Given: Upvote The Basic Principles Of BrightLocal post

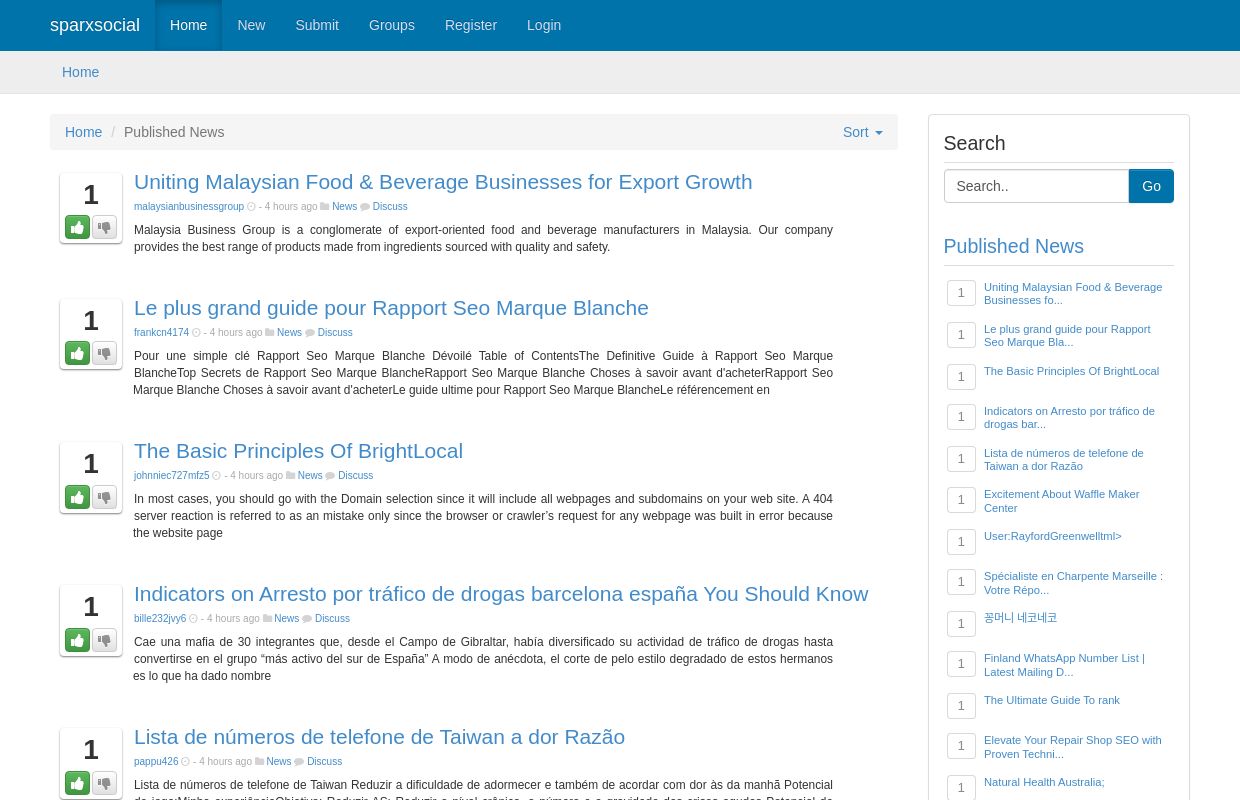Looking at the screenshot, I should 78,497.
